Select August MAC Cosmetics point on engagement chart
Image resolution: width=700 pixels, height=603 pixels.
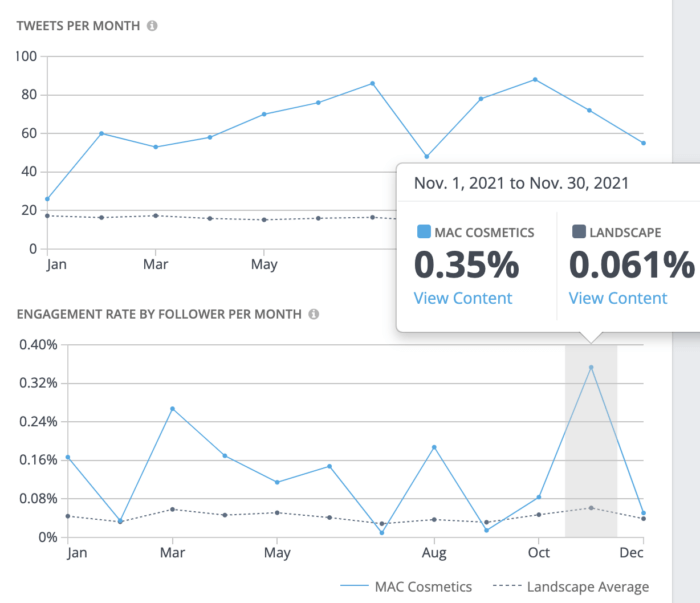pos(434,447)
